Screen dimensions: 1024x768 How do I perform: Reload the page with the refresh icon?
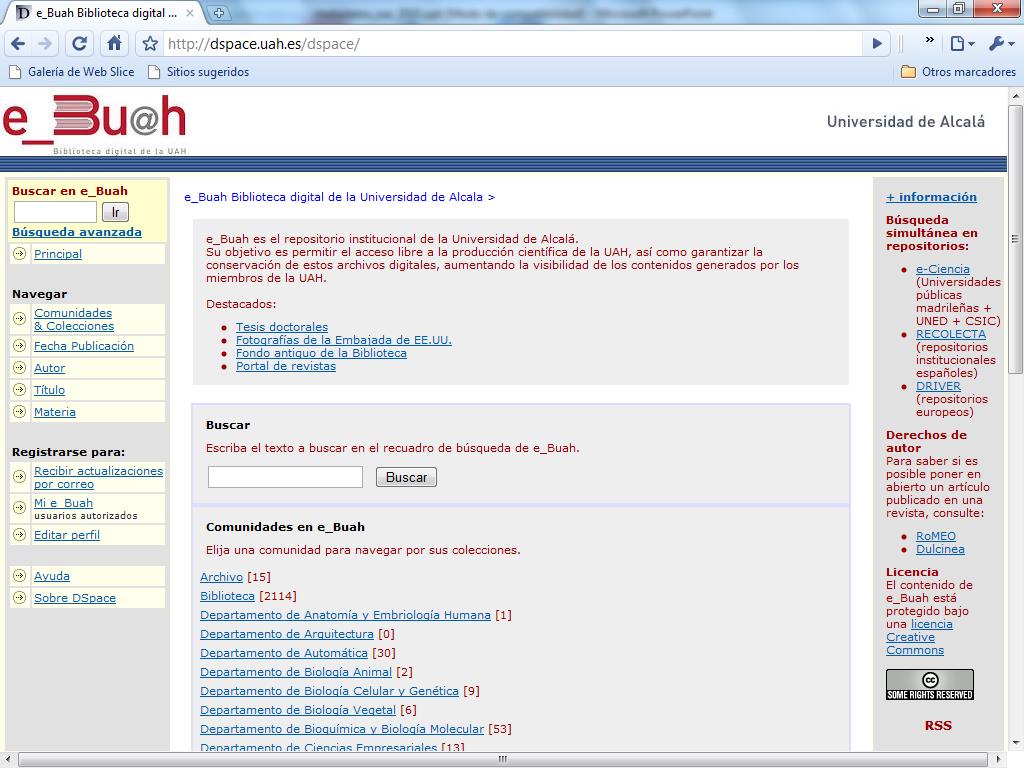(x=80, y=44)
